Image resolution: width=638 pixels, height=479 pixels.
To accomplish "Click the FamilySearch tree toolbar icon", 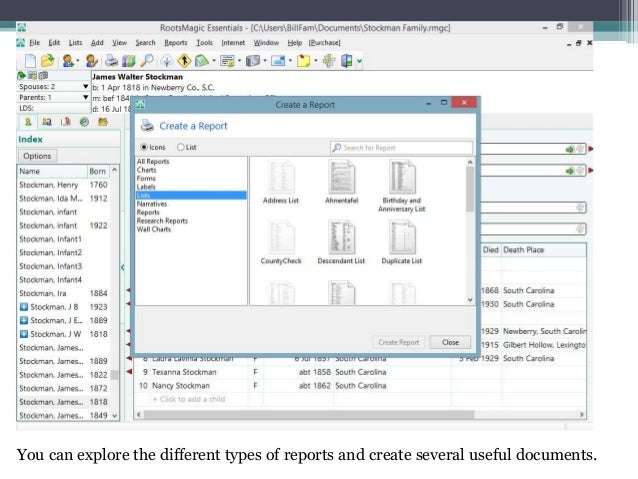I will pos(166,61).
